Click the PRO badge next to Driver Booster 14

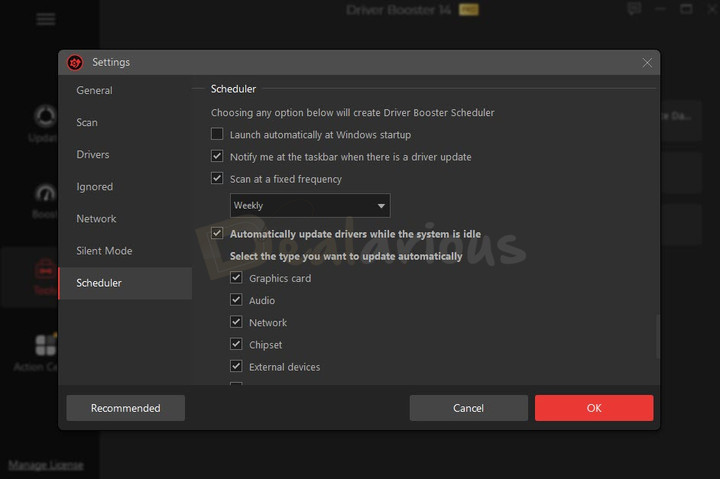coord(469,10)
